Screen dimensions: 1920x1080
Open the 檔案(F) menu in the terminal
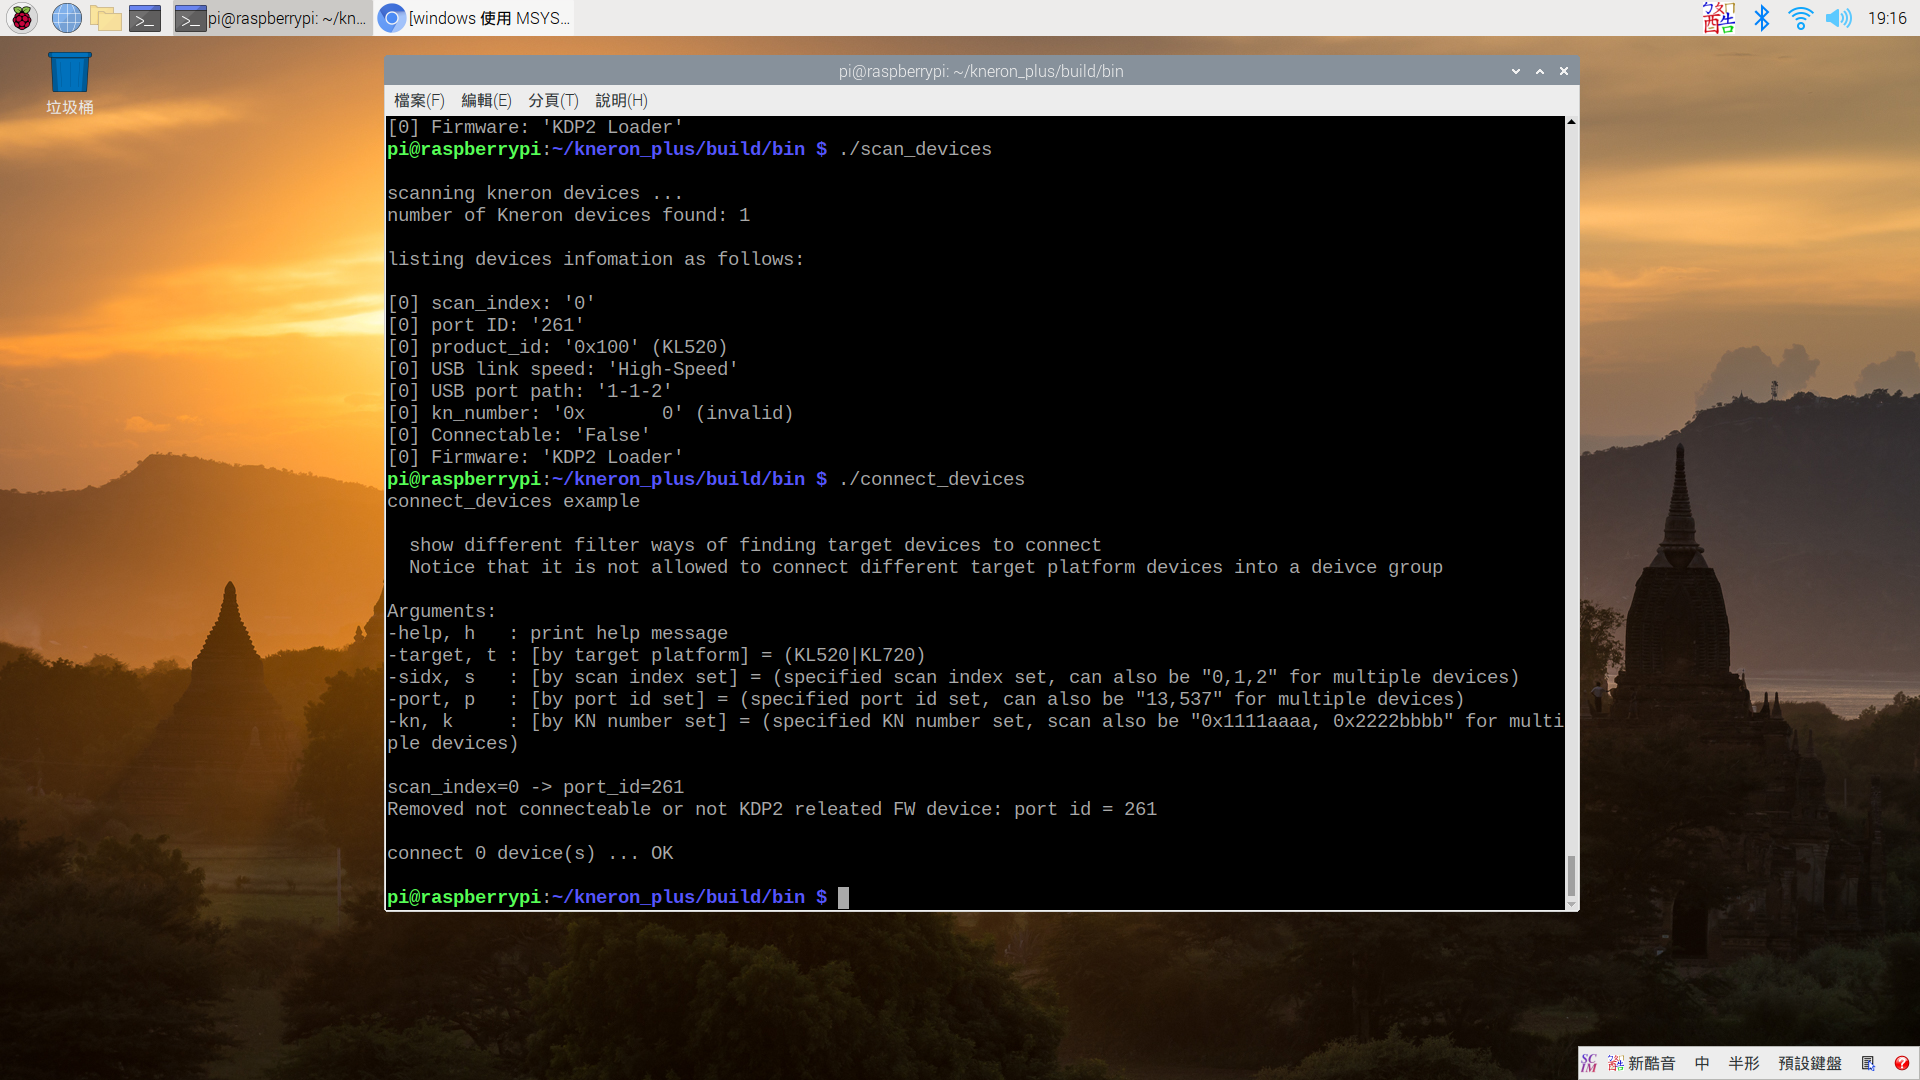[419, 100]
